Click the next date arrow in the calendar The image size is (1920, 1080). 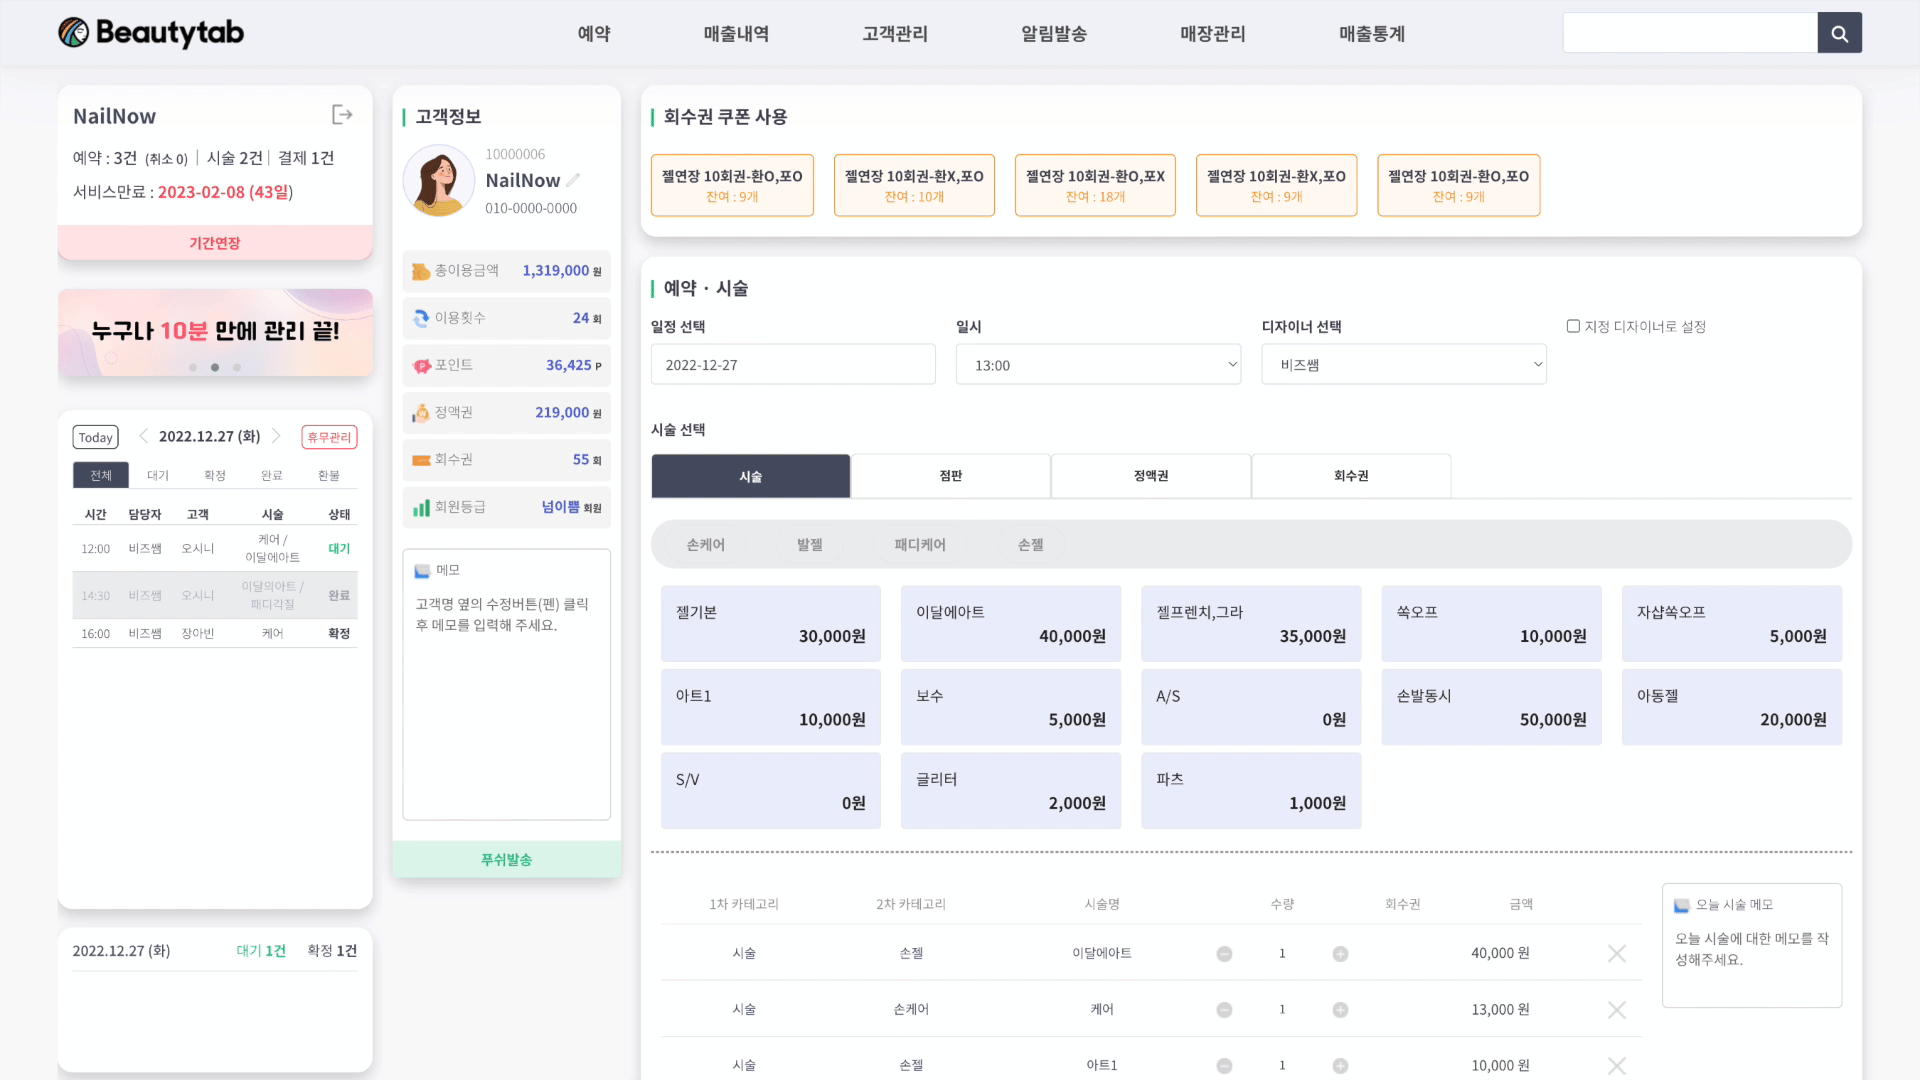tap(277, 436)
